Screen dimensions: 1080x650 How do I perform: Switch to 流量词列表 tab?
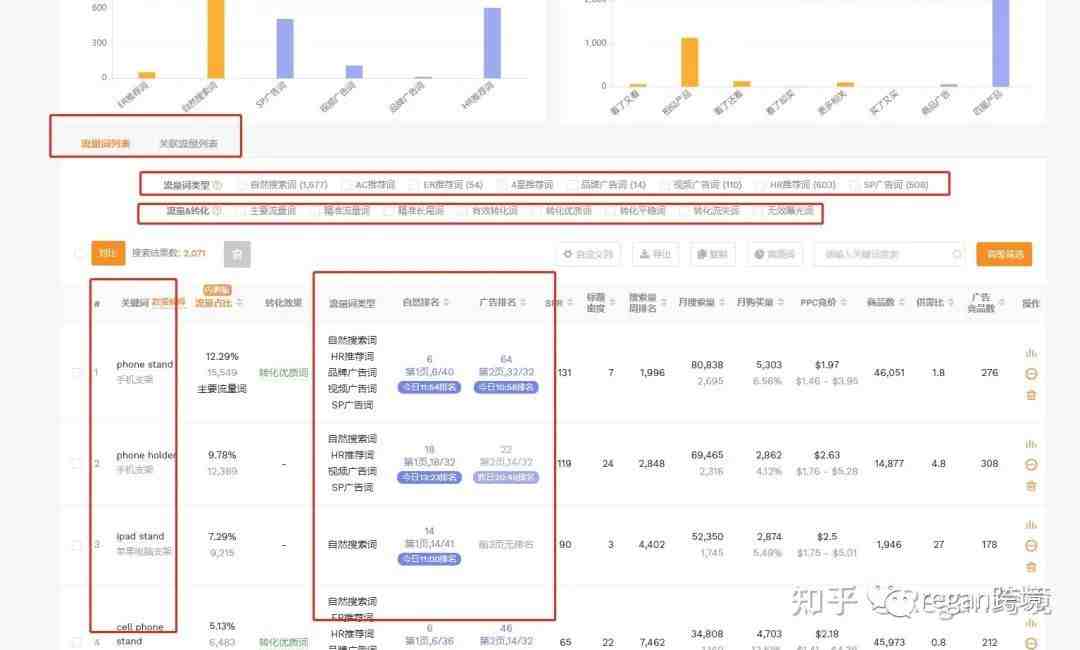[x=105, y=144]
